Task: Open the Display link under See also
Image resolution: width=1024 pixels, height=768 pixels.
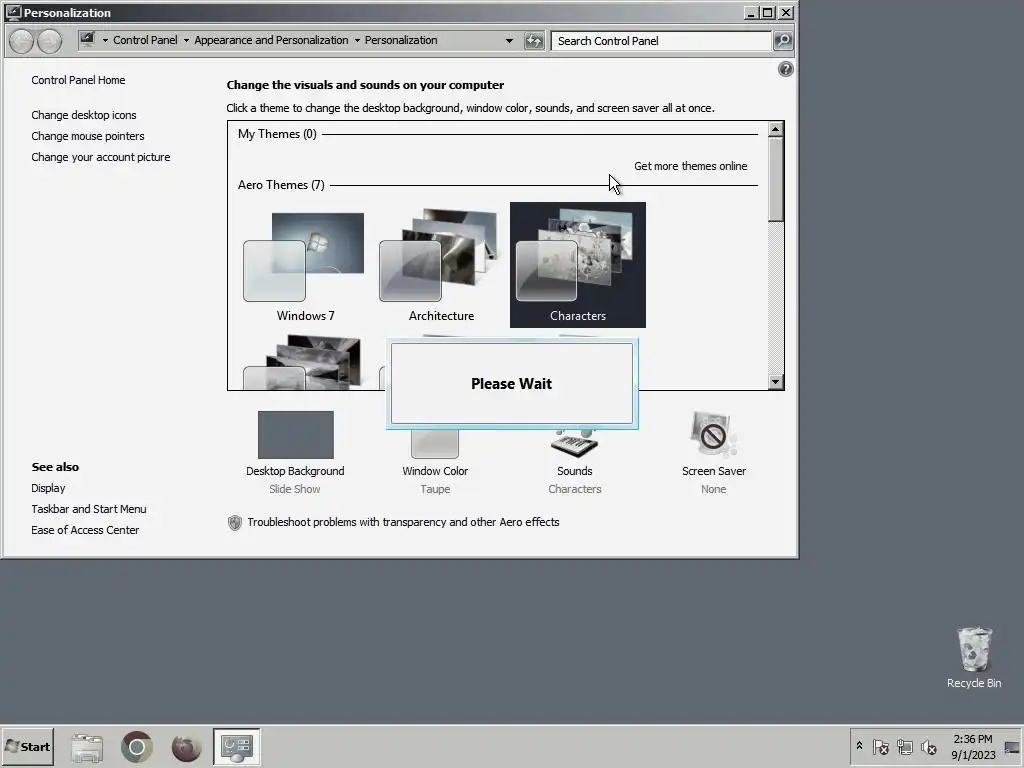Action: click(x=48, y=488)
